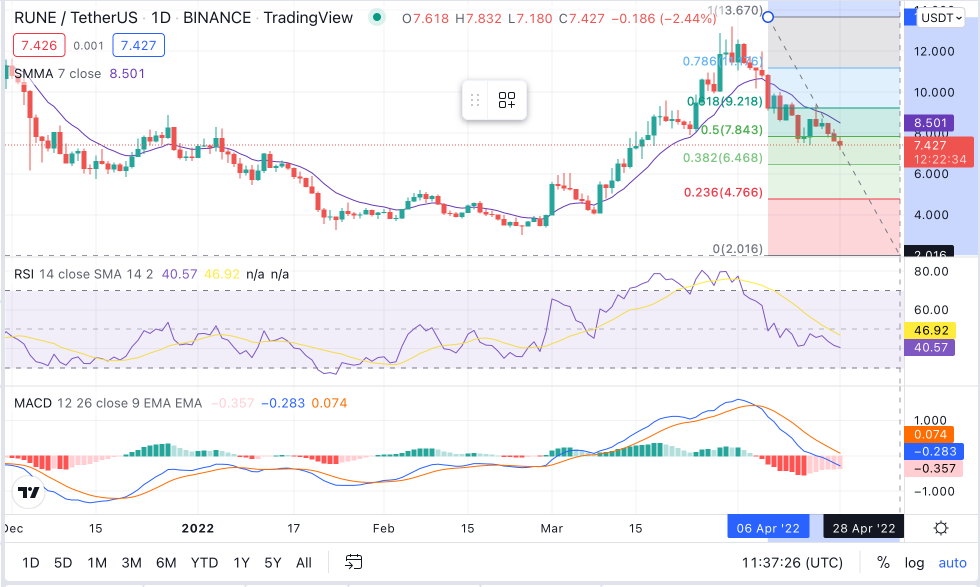Click the Mar label on time axis

[x=551, y=528]
